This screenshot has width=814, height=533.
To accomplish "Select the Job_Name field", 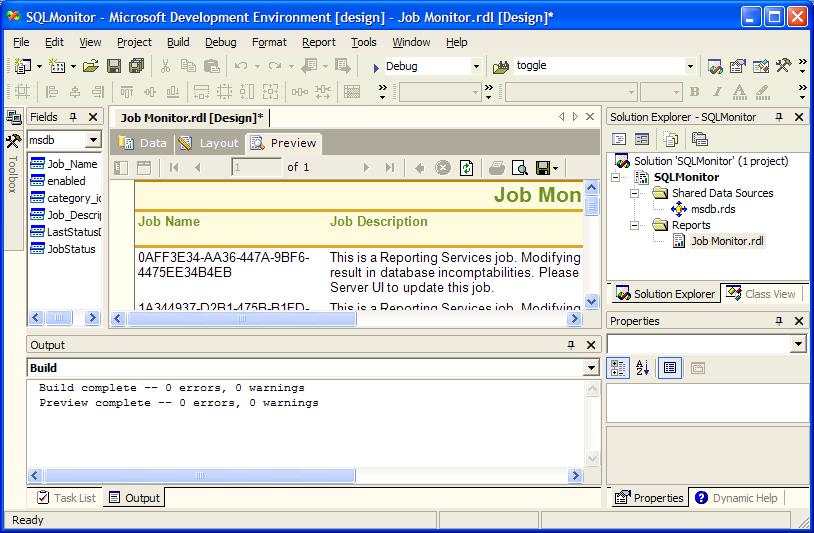I will pyautogui.click(x=72, y=164).
